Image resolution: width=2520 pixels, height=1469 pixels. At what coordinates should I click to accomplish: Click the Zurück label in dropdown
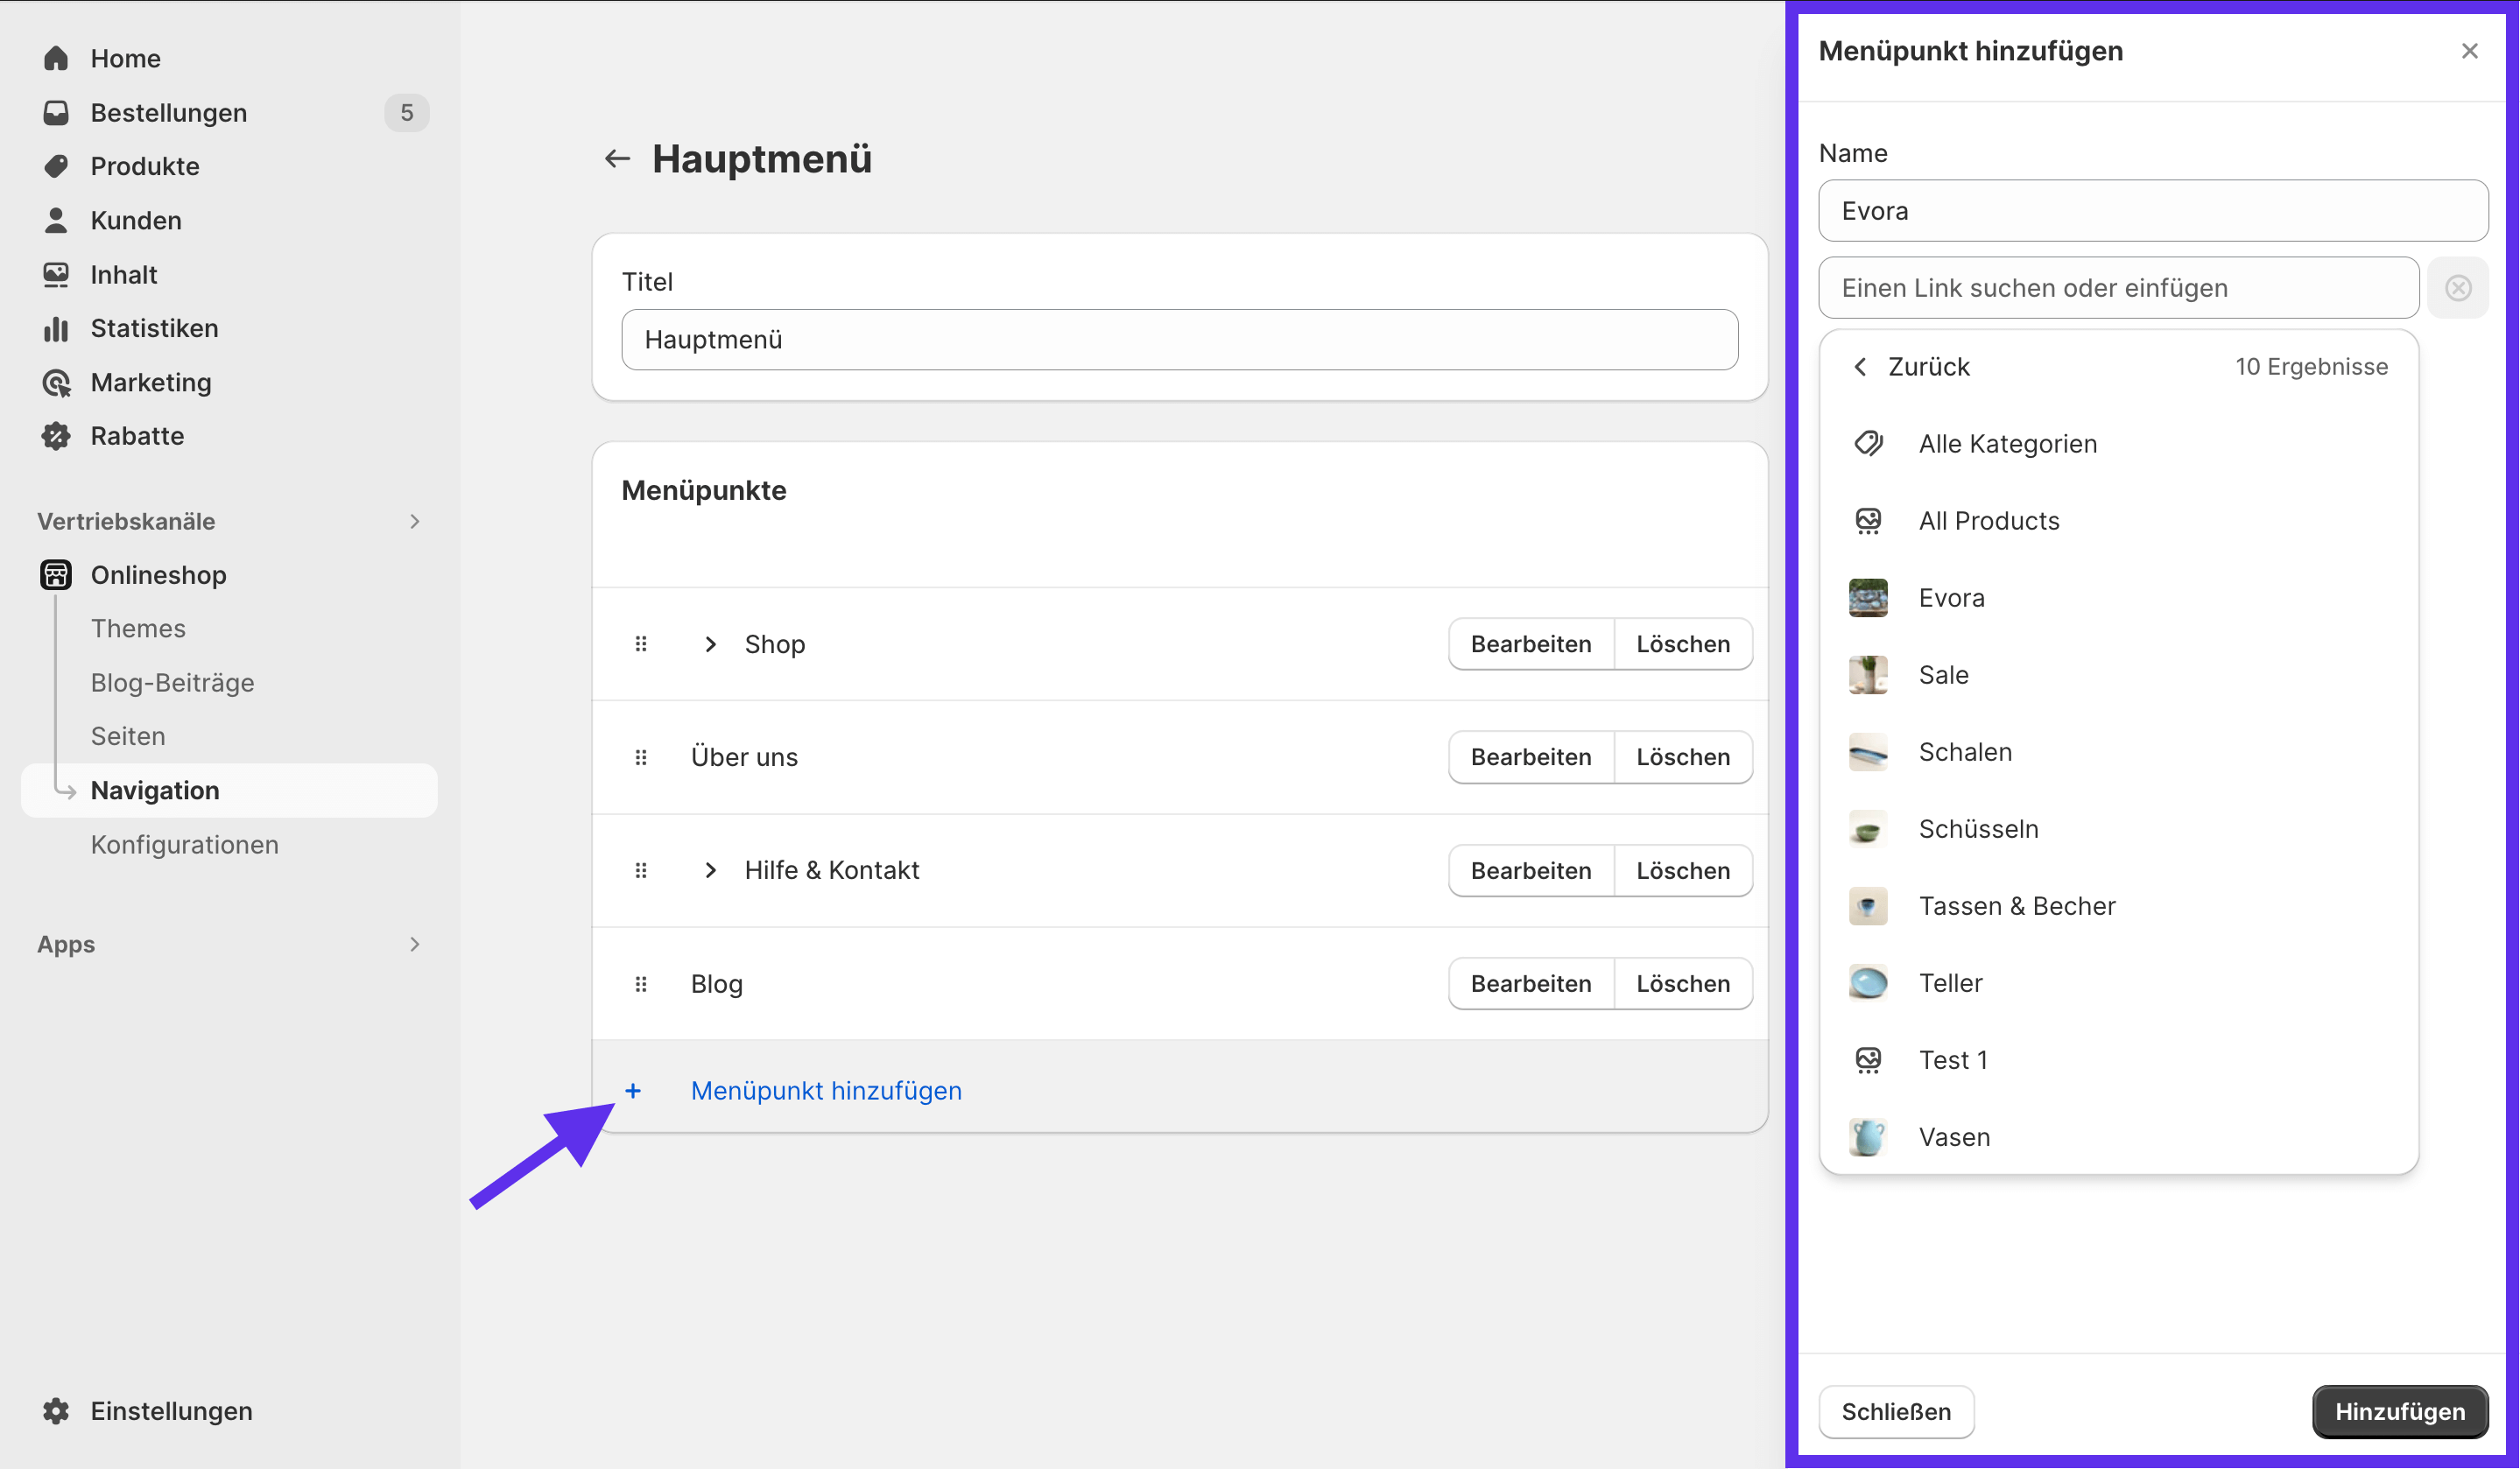[x=1929, y=367]
